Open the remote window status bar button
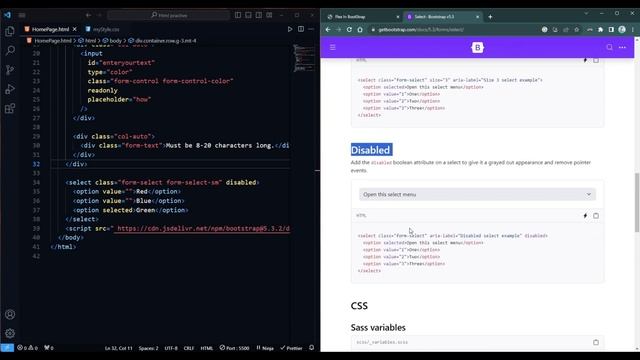640x360 pixels. pos(7,348)
